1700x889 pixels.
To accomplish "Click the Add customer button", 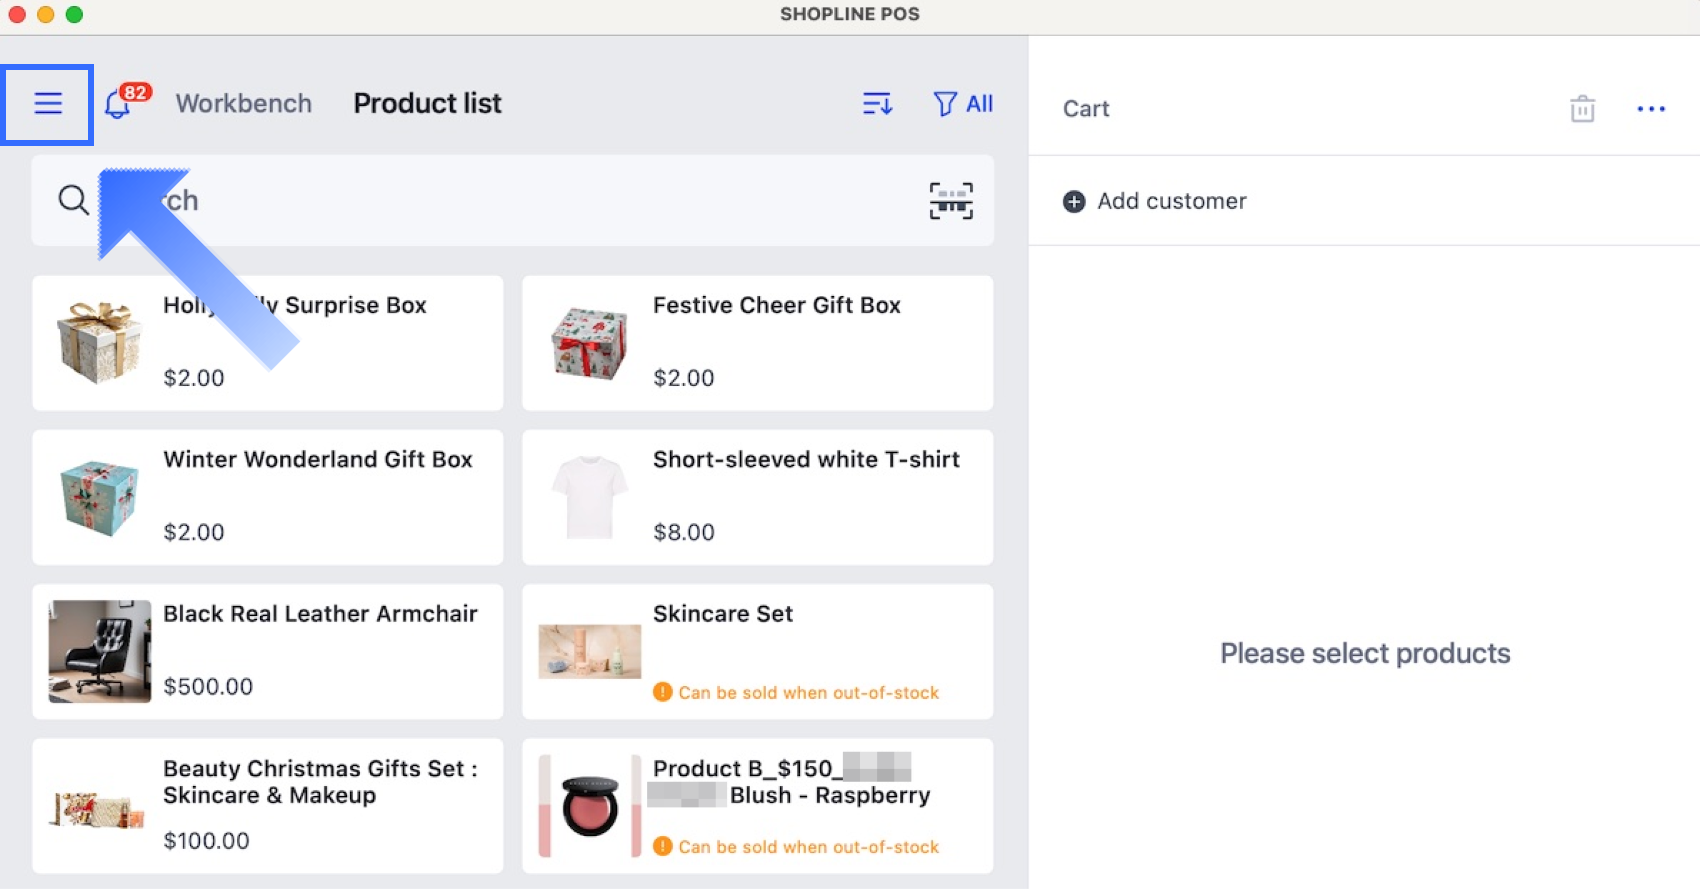I will [1171, 202].
